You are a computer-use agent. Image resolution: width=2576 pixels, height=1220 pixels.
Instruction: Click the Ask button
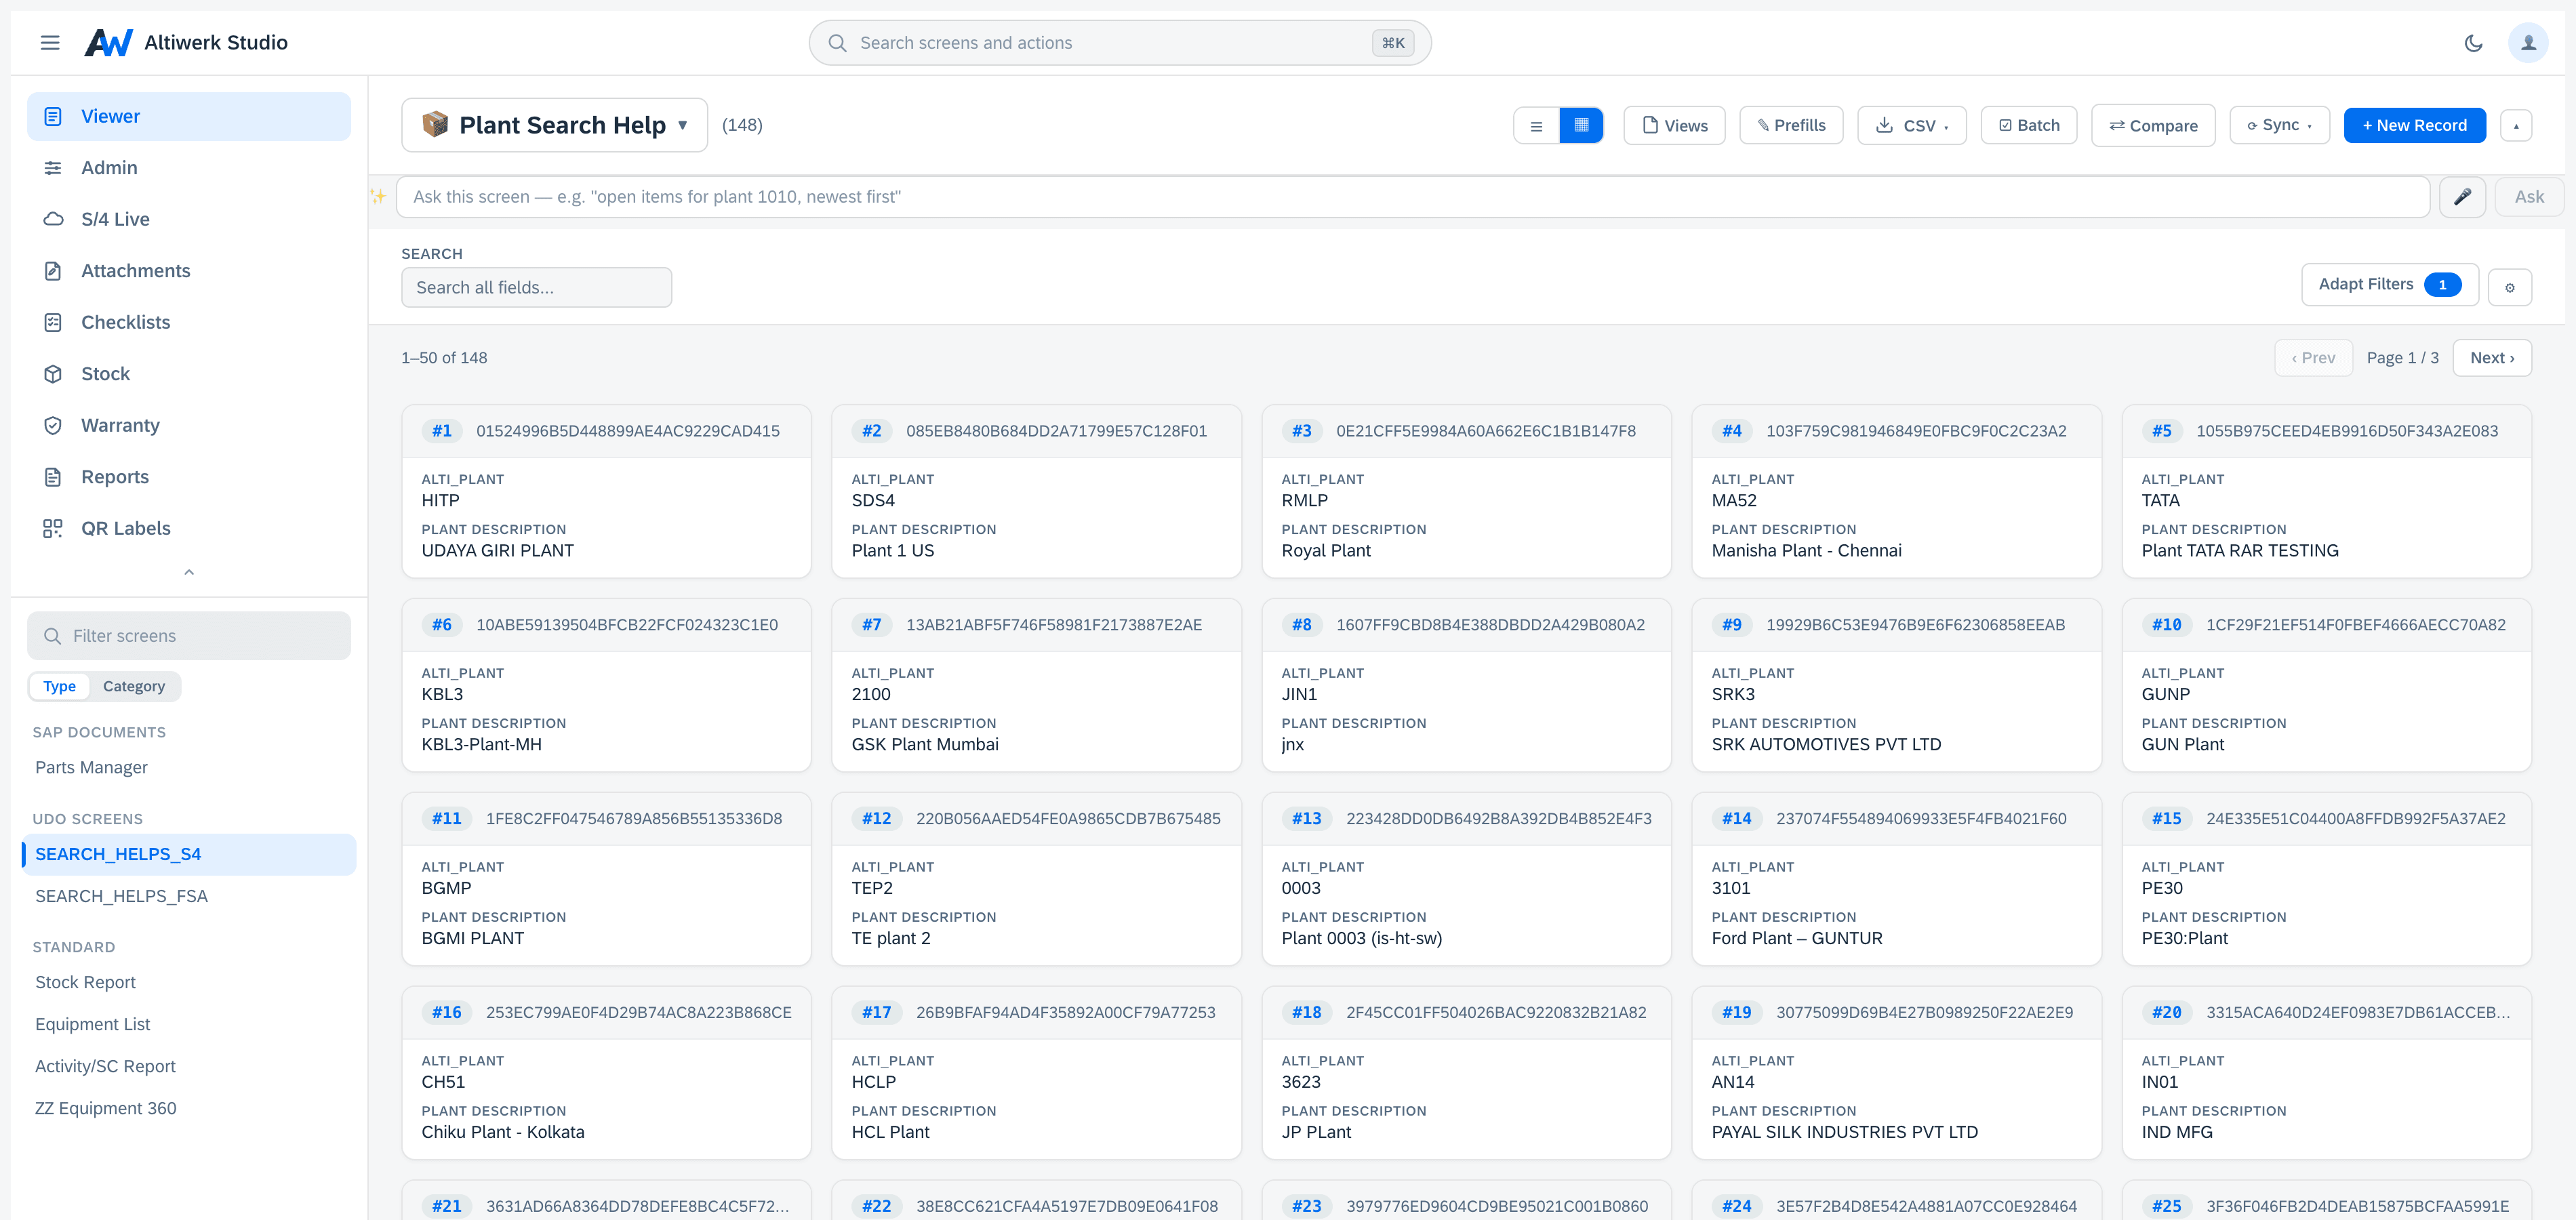tap(2529, 197)
